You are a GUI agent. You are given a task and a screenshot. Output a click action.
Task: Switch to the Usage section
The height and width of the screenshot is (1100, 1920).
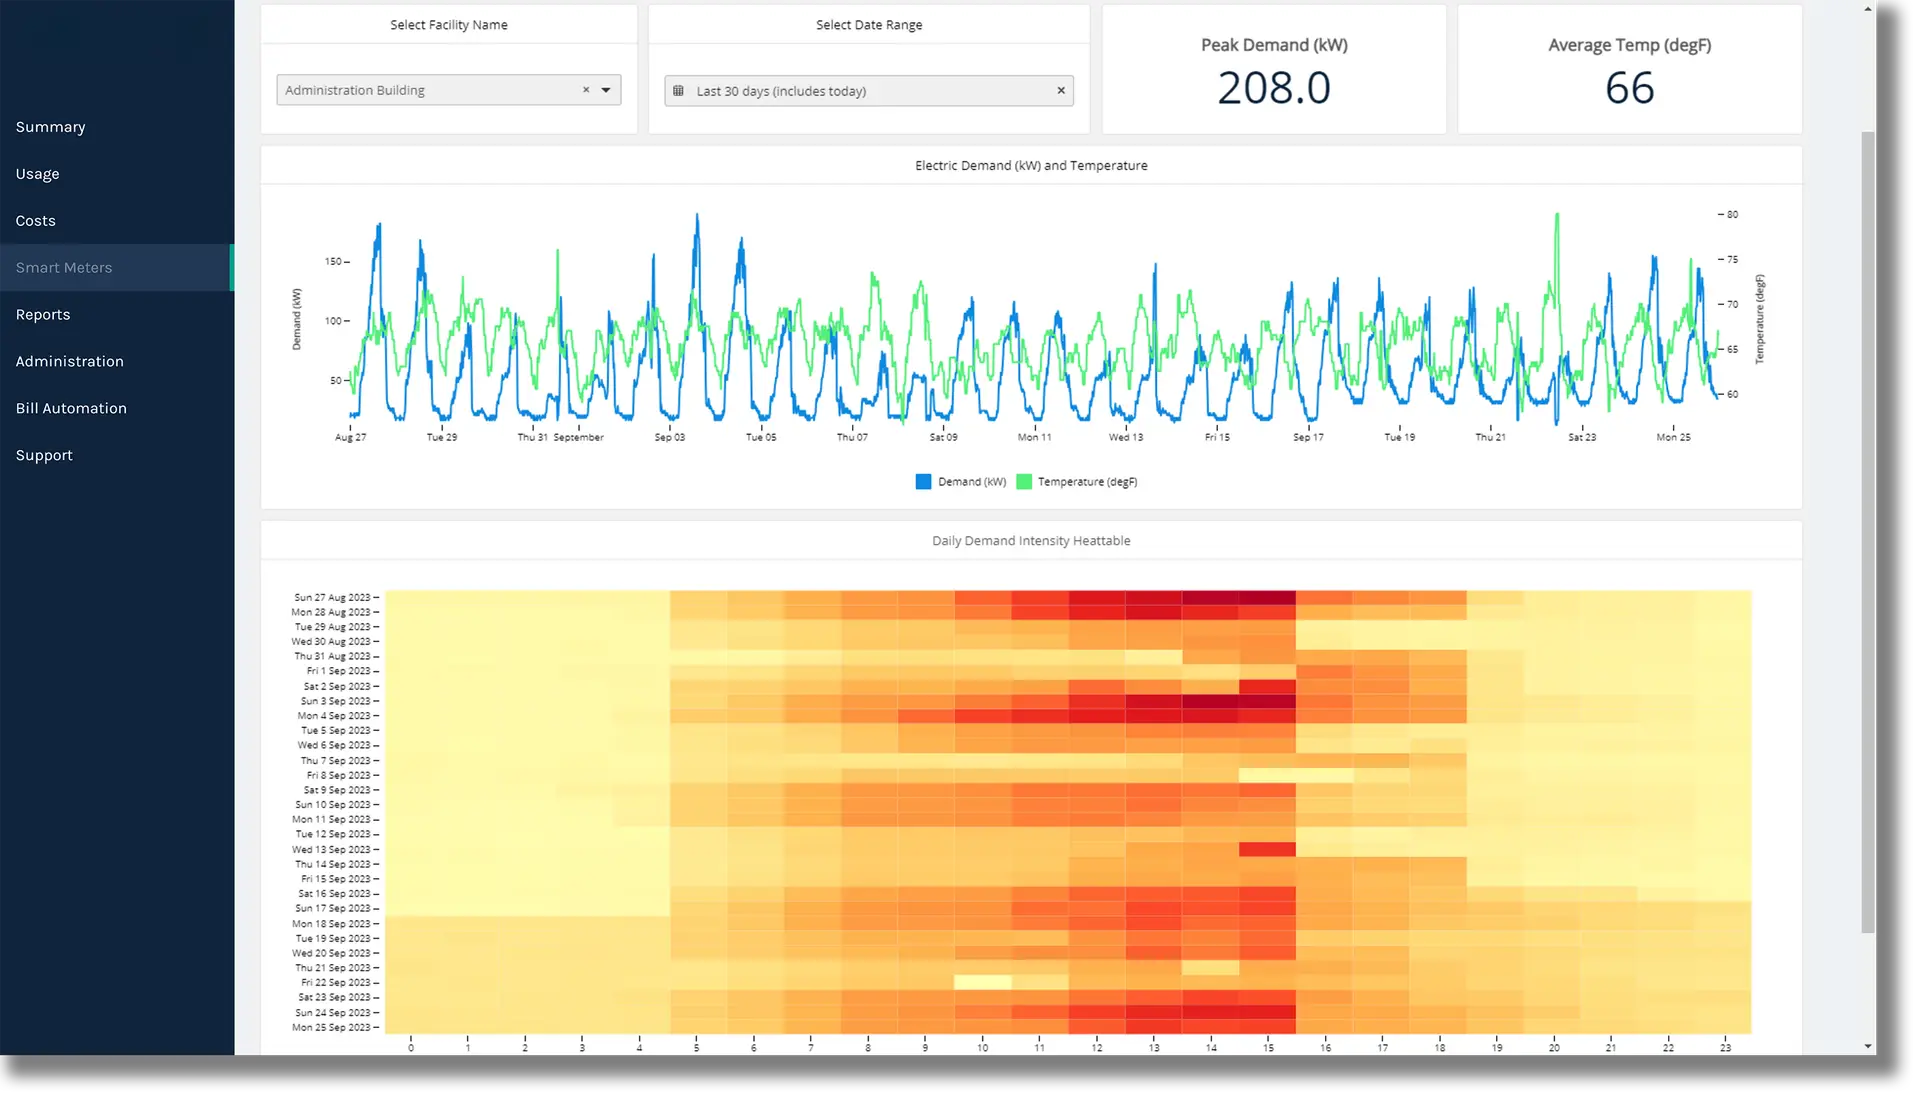click(x=38, y=173)
